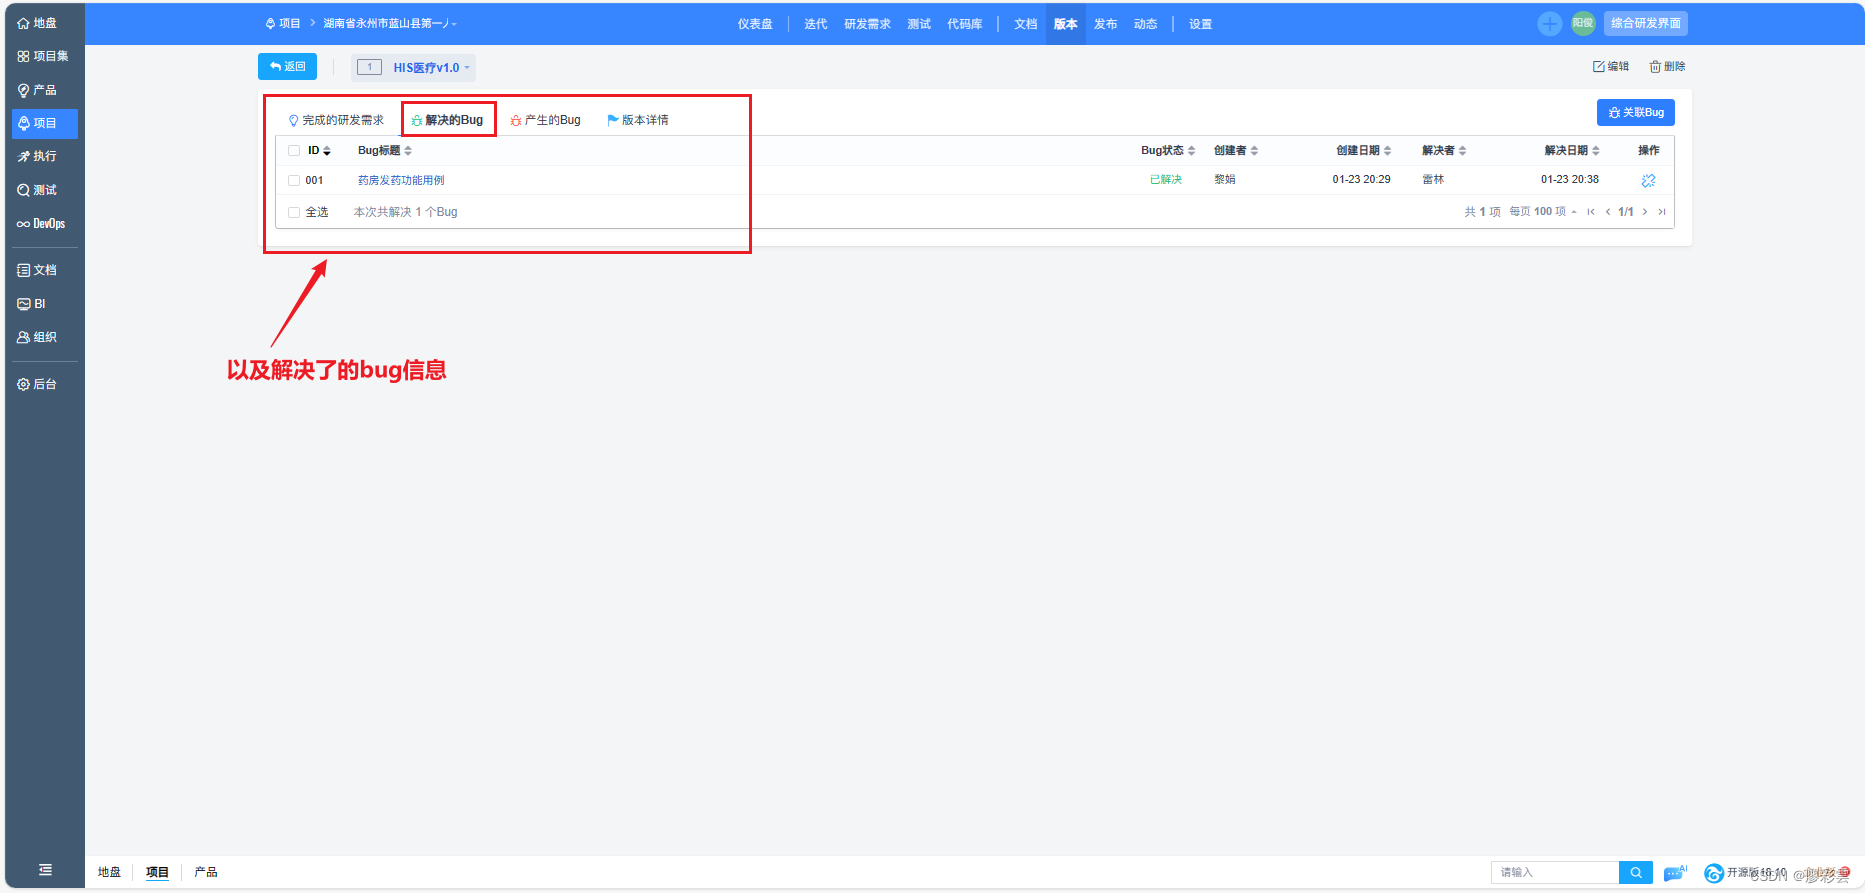Viewport: 1865px width, 893px height.
Task: Open 动态 in the top navigation
Action: tap(1145, 24)
